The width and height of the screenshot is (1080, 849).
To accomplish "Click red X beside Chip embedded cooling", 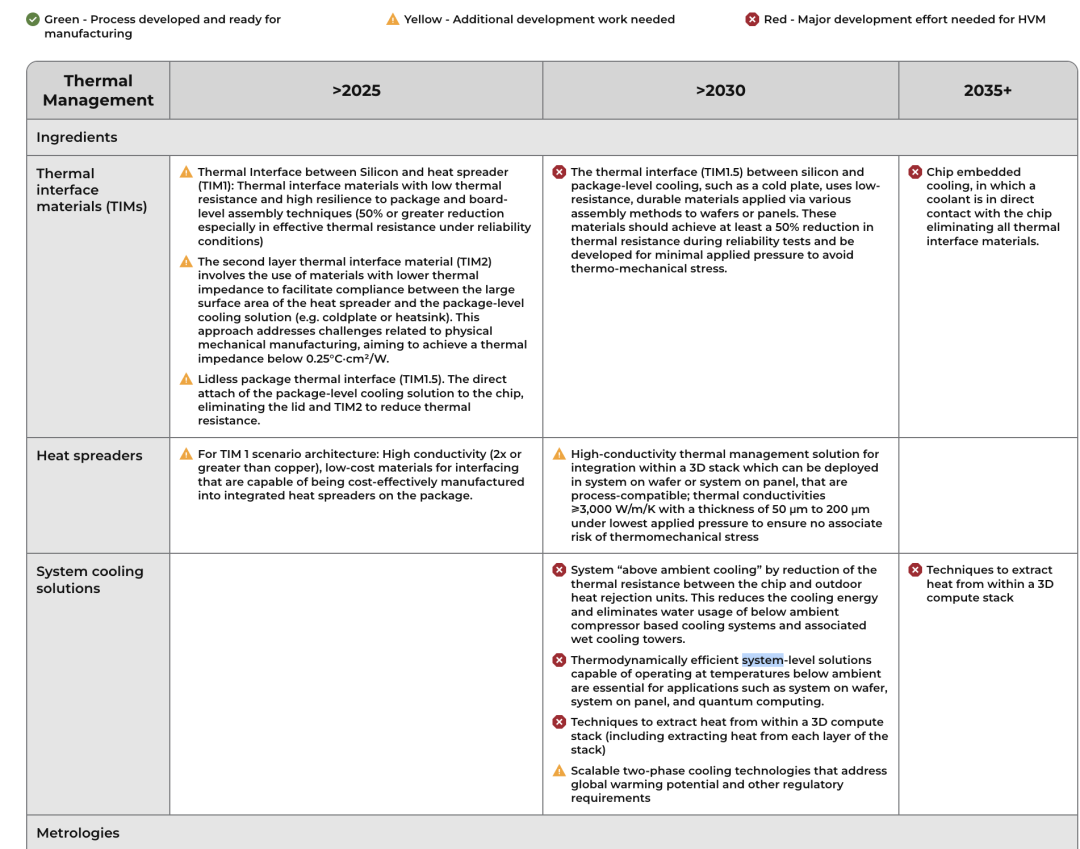I will [915, 172].
